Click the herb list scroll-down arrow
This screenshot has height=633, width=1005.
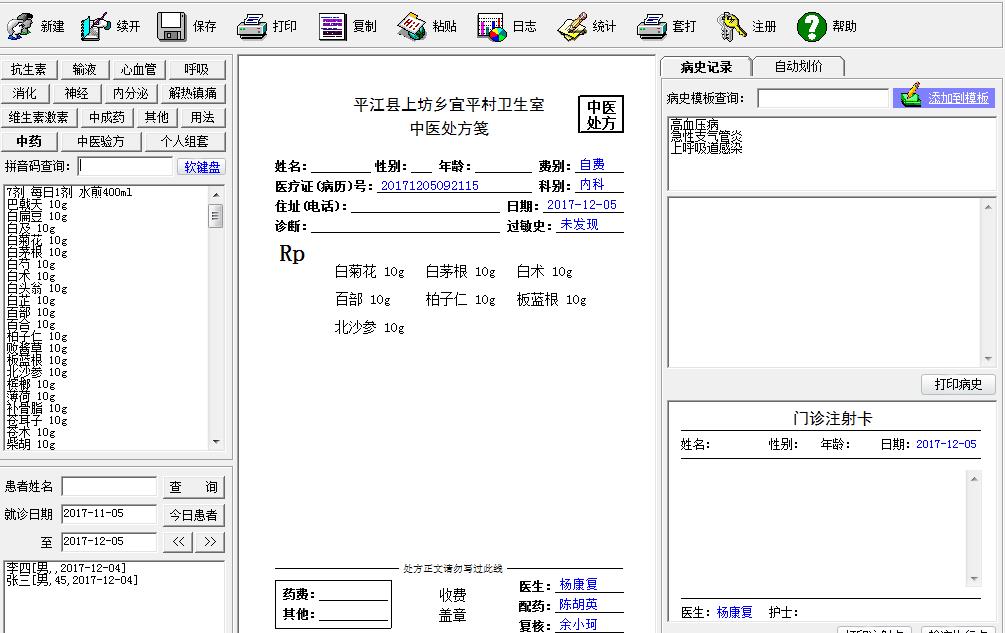point(216,442)
